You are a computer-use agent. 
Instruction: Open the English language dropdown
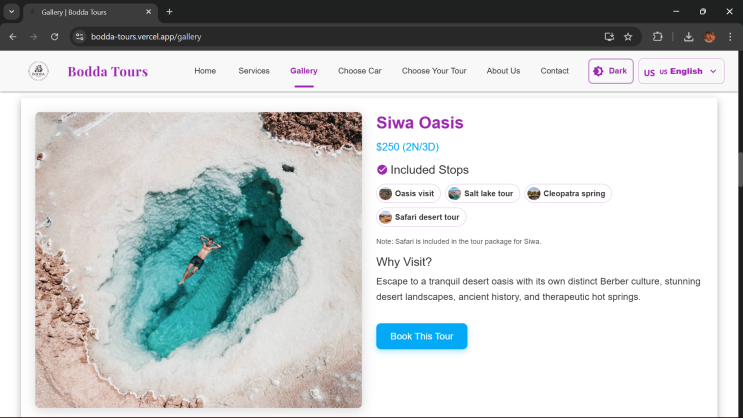[681, 71]
